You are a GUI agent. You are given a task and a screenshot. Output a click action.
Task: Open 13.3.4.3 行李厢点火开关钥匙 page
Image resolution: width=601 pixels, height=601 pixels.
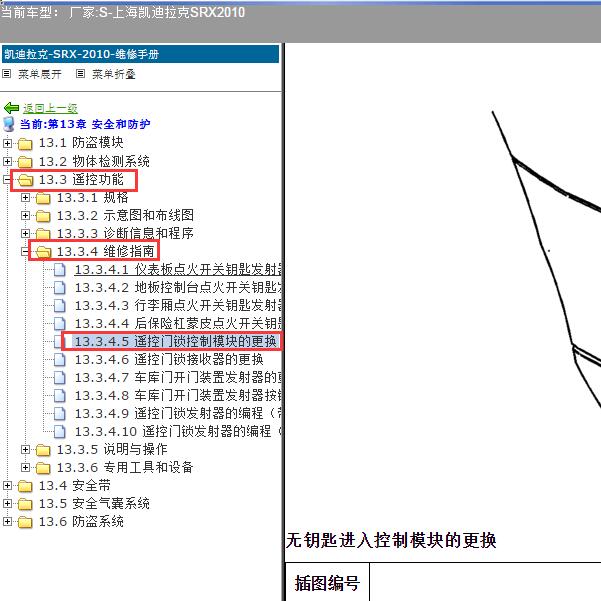click(x=178, y=305)
